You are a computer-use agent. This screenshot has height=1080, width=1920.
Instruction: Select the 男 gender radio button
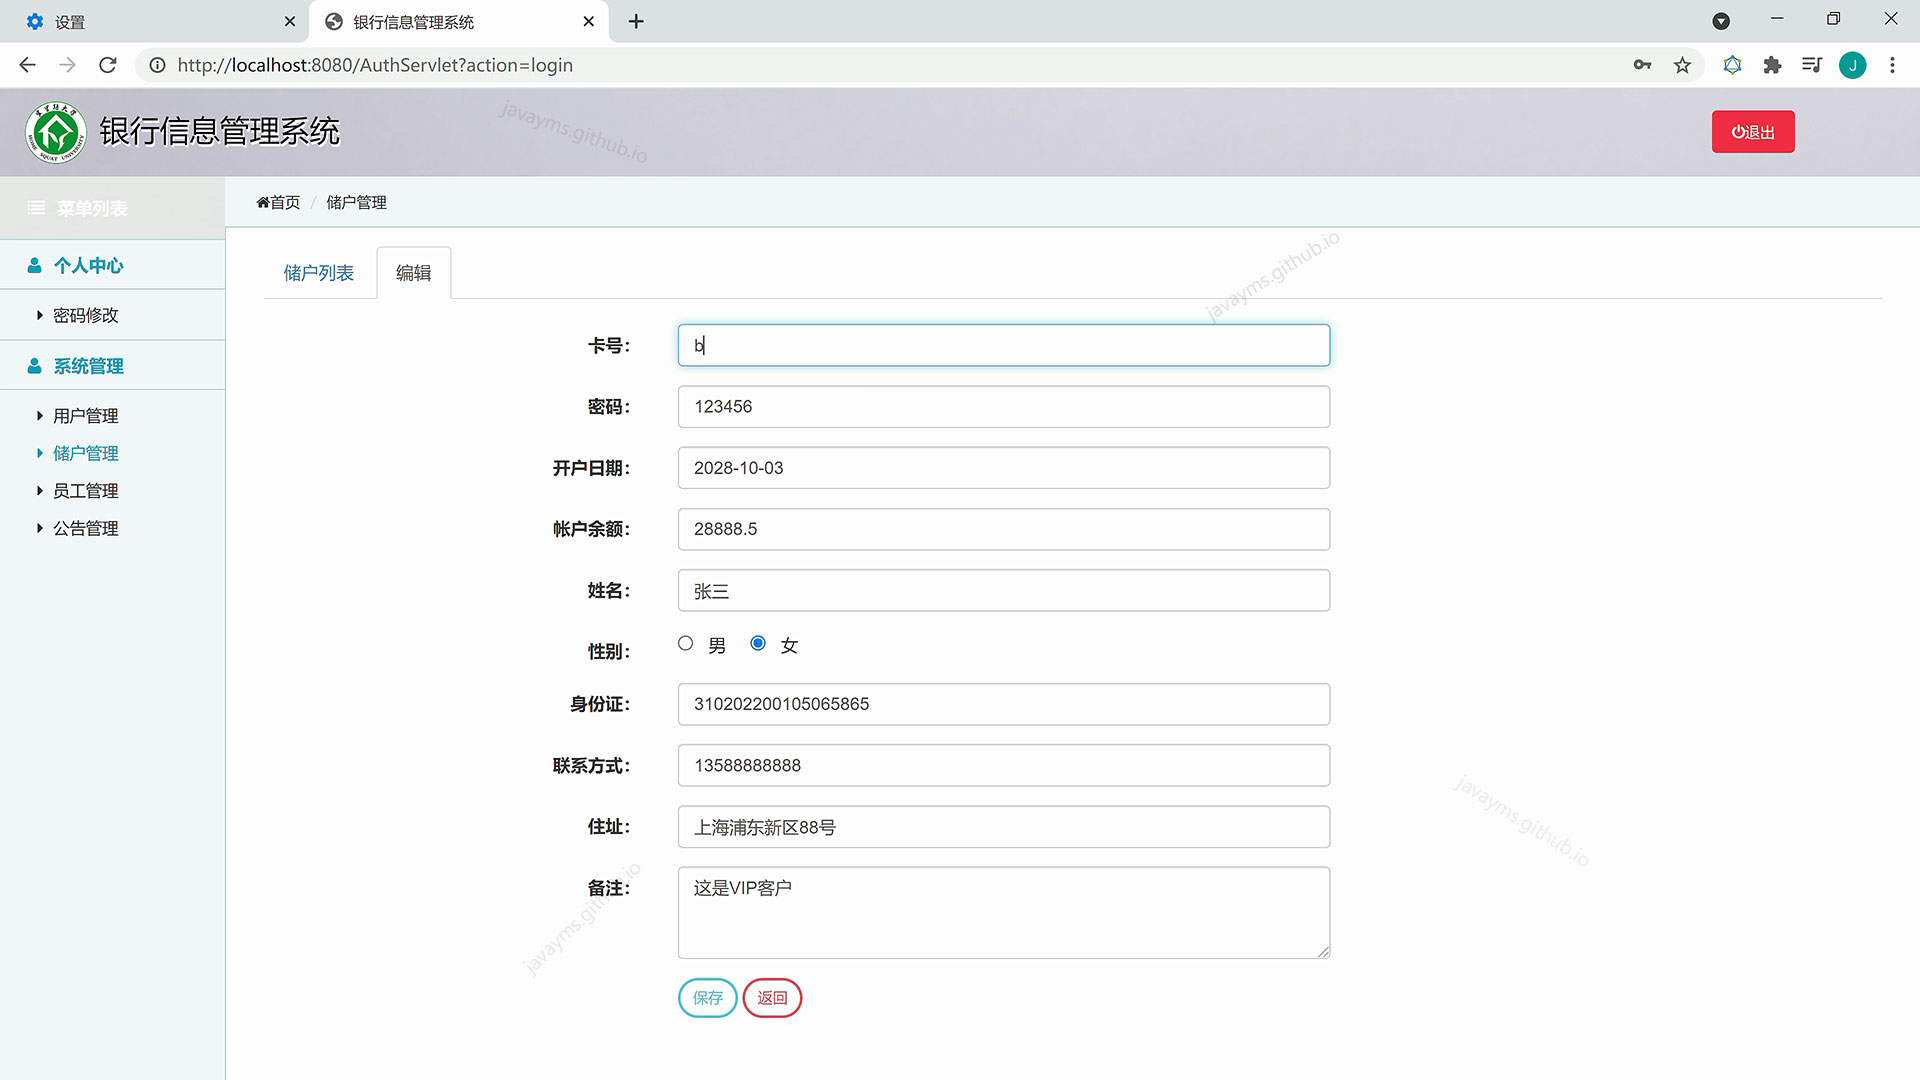(685, 643)
